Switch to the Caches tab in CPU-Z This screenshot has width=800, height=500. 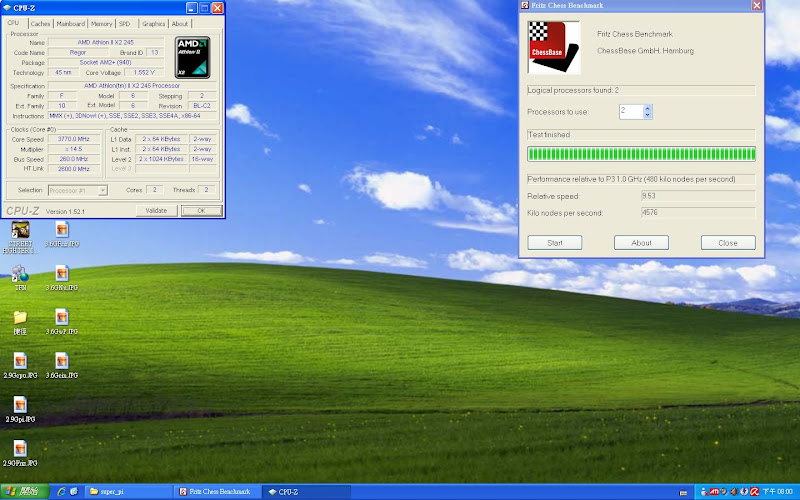click(41, 23)
